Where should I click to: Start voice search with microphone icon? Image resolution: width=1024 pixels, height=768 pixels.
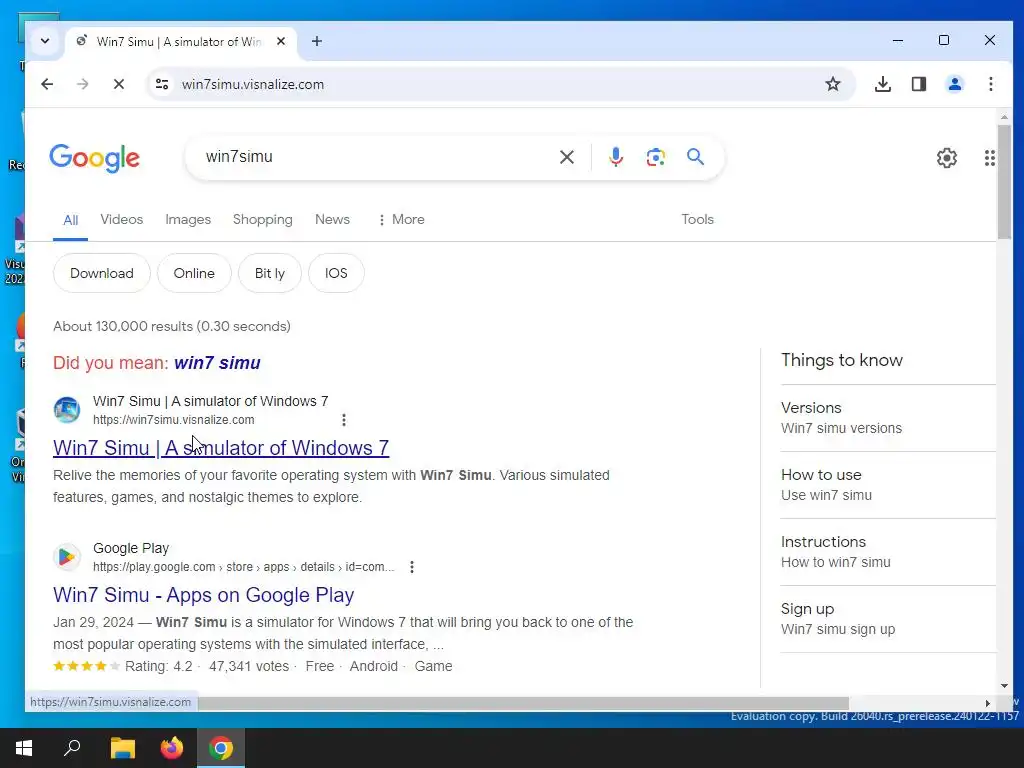(616, 157)
